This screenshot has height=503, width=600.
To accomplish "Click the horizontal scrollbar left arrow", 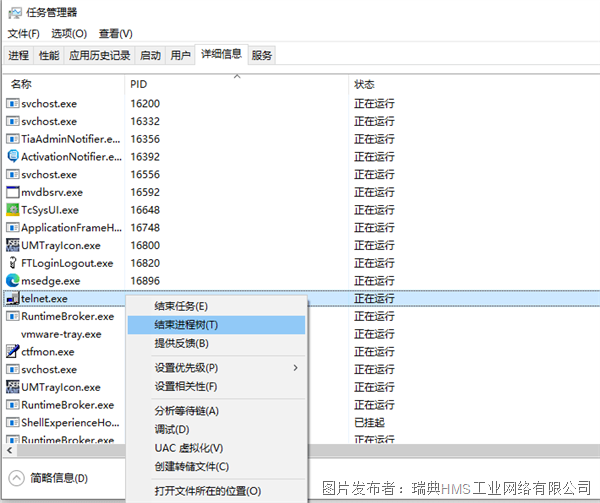I will pos(10,451).
